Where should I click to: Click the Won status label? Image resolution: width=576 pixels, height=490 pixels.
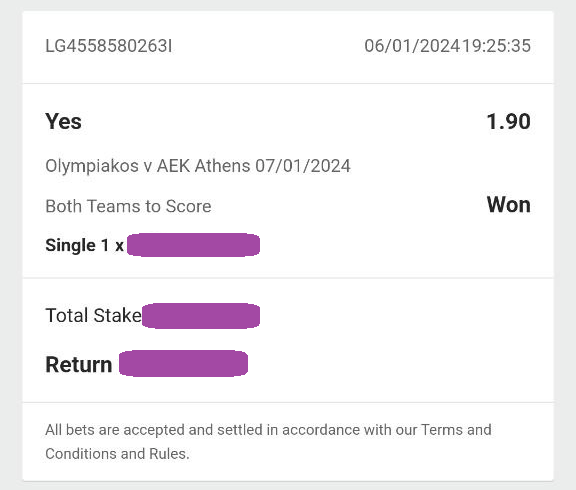click(508, 205)
